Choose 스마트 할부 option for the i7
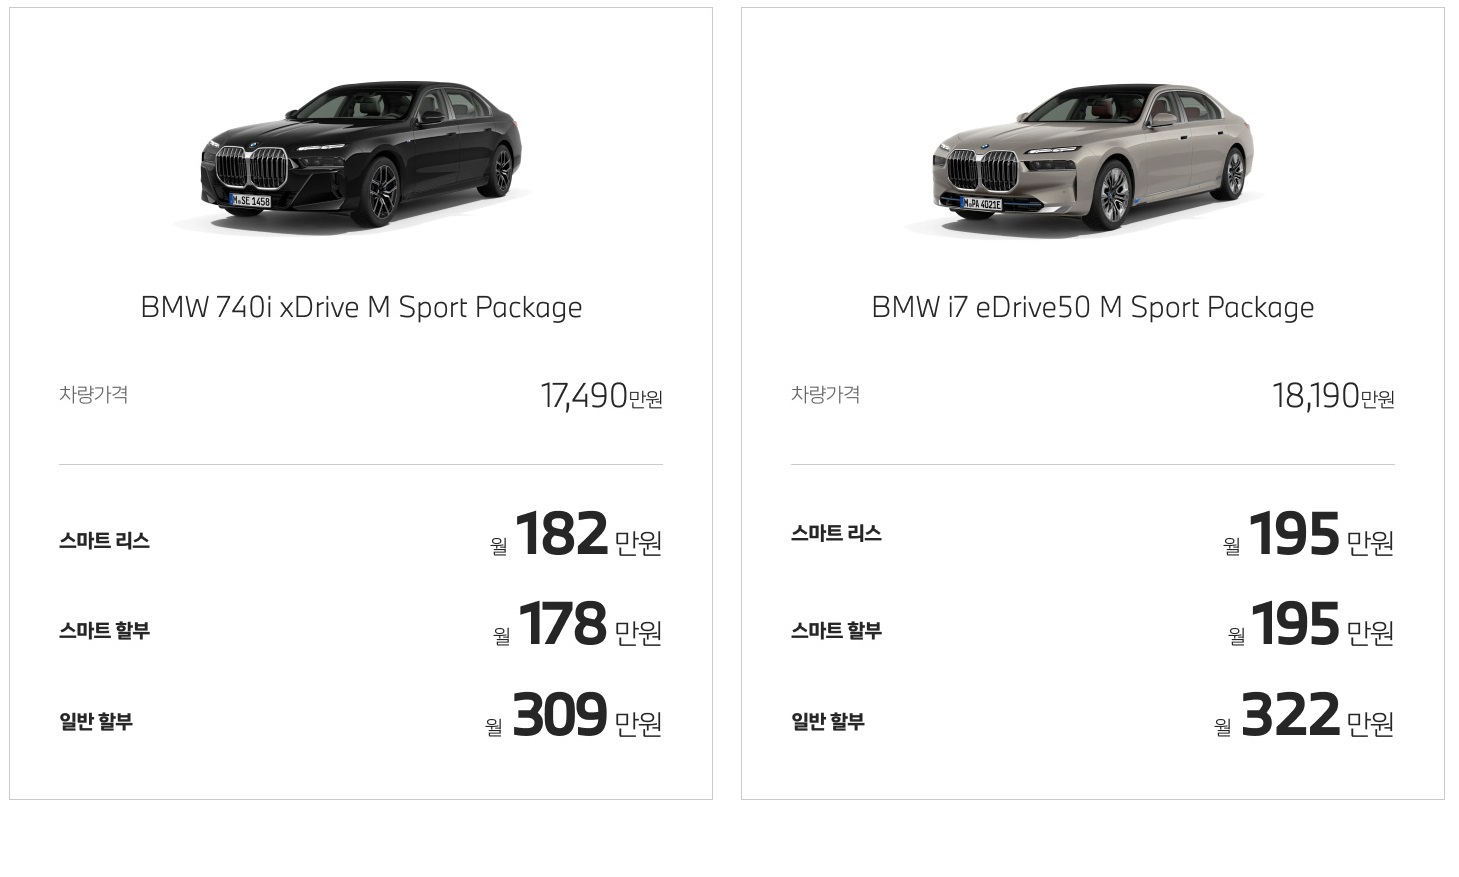Image resolution: width=1459 pixels, height=877 pixels. (836, 631)
